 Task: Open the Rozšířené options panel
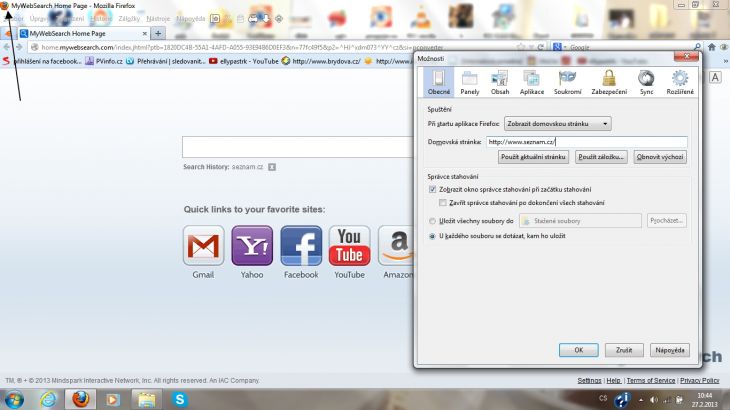680,82
